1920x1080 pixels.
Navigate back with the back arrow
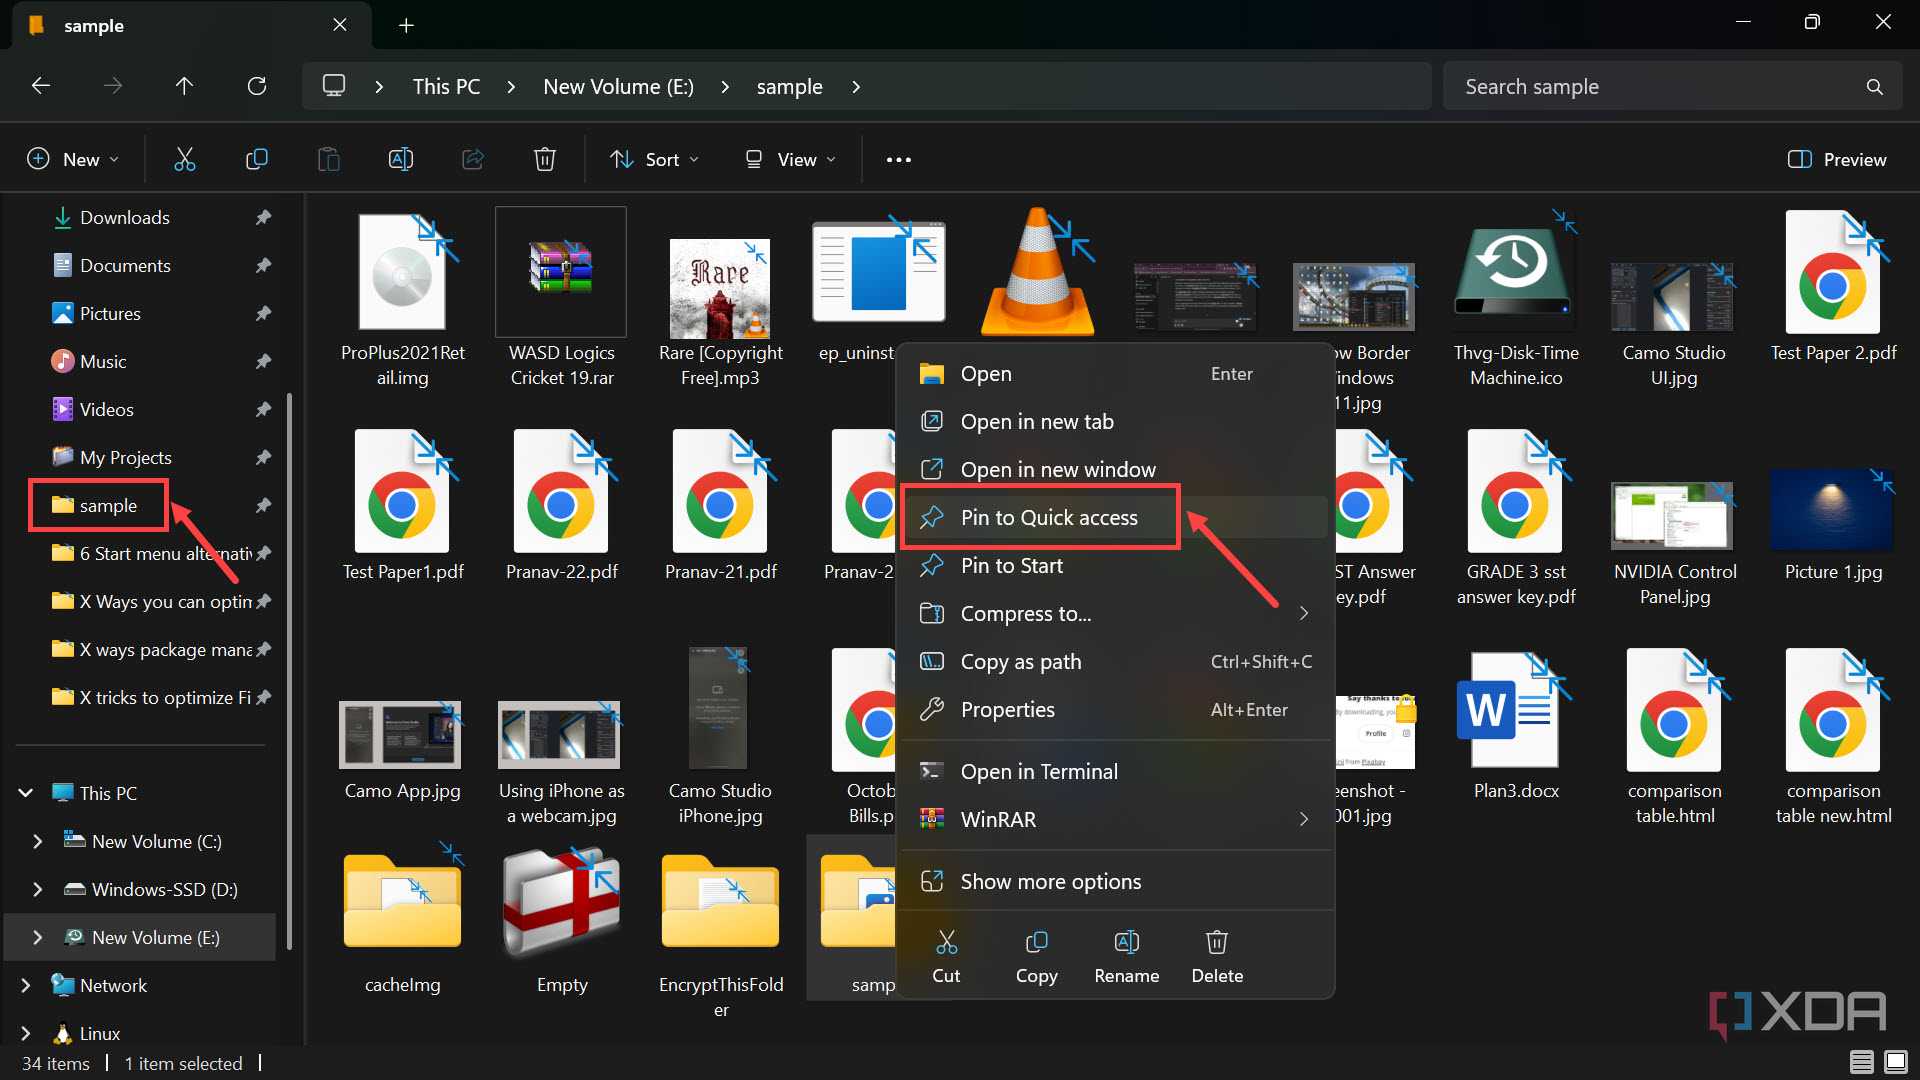[x=41, y=86]
